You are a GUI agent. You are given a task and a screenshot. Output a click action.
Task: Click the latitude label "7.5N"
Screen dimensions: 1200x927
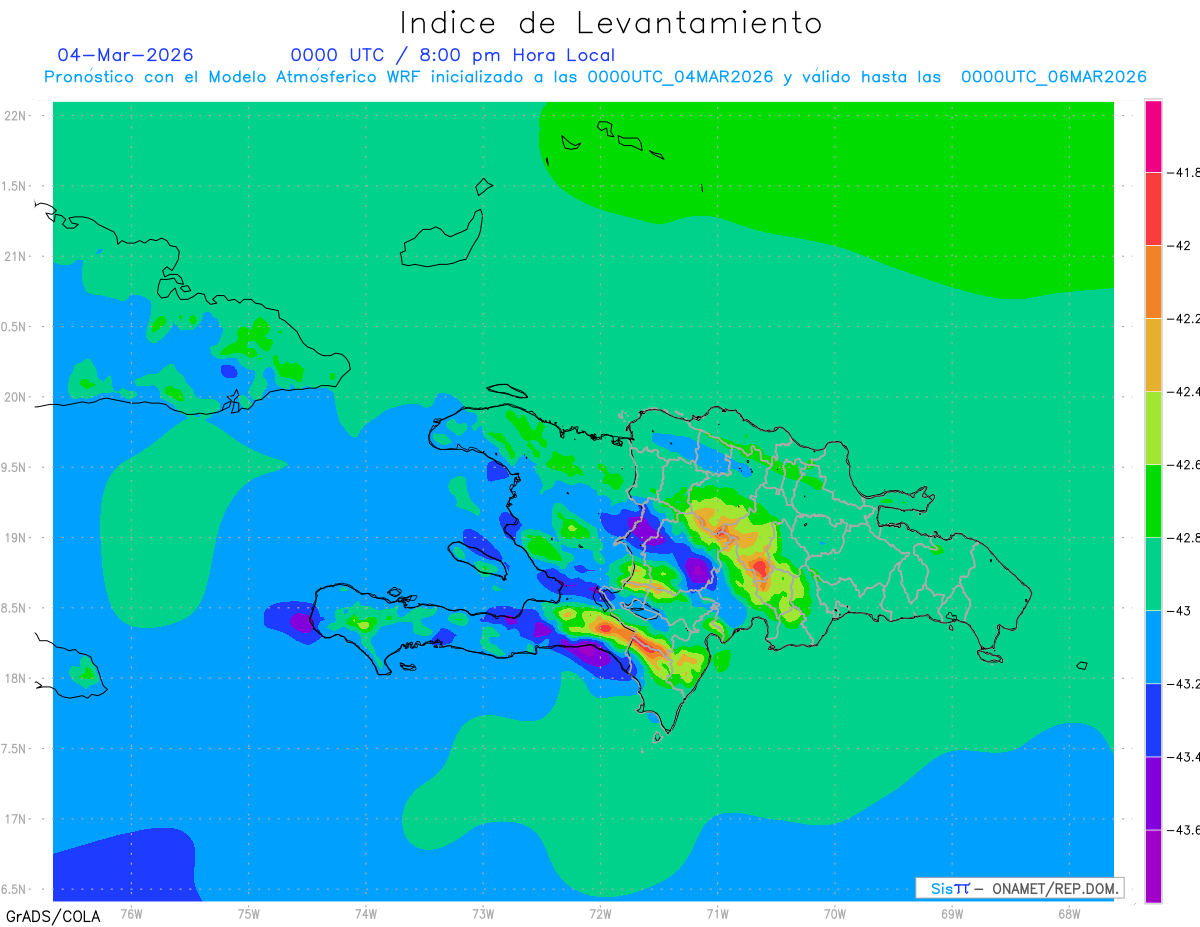pyautogui.click(x=13, y=749)
